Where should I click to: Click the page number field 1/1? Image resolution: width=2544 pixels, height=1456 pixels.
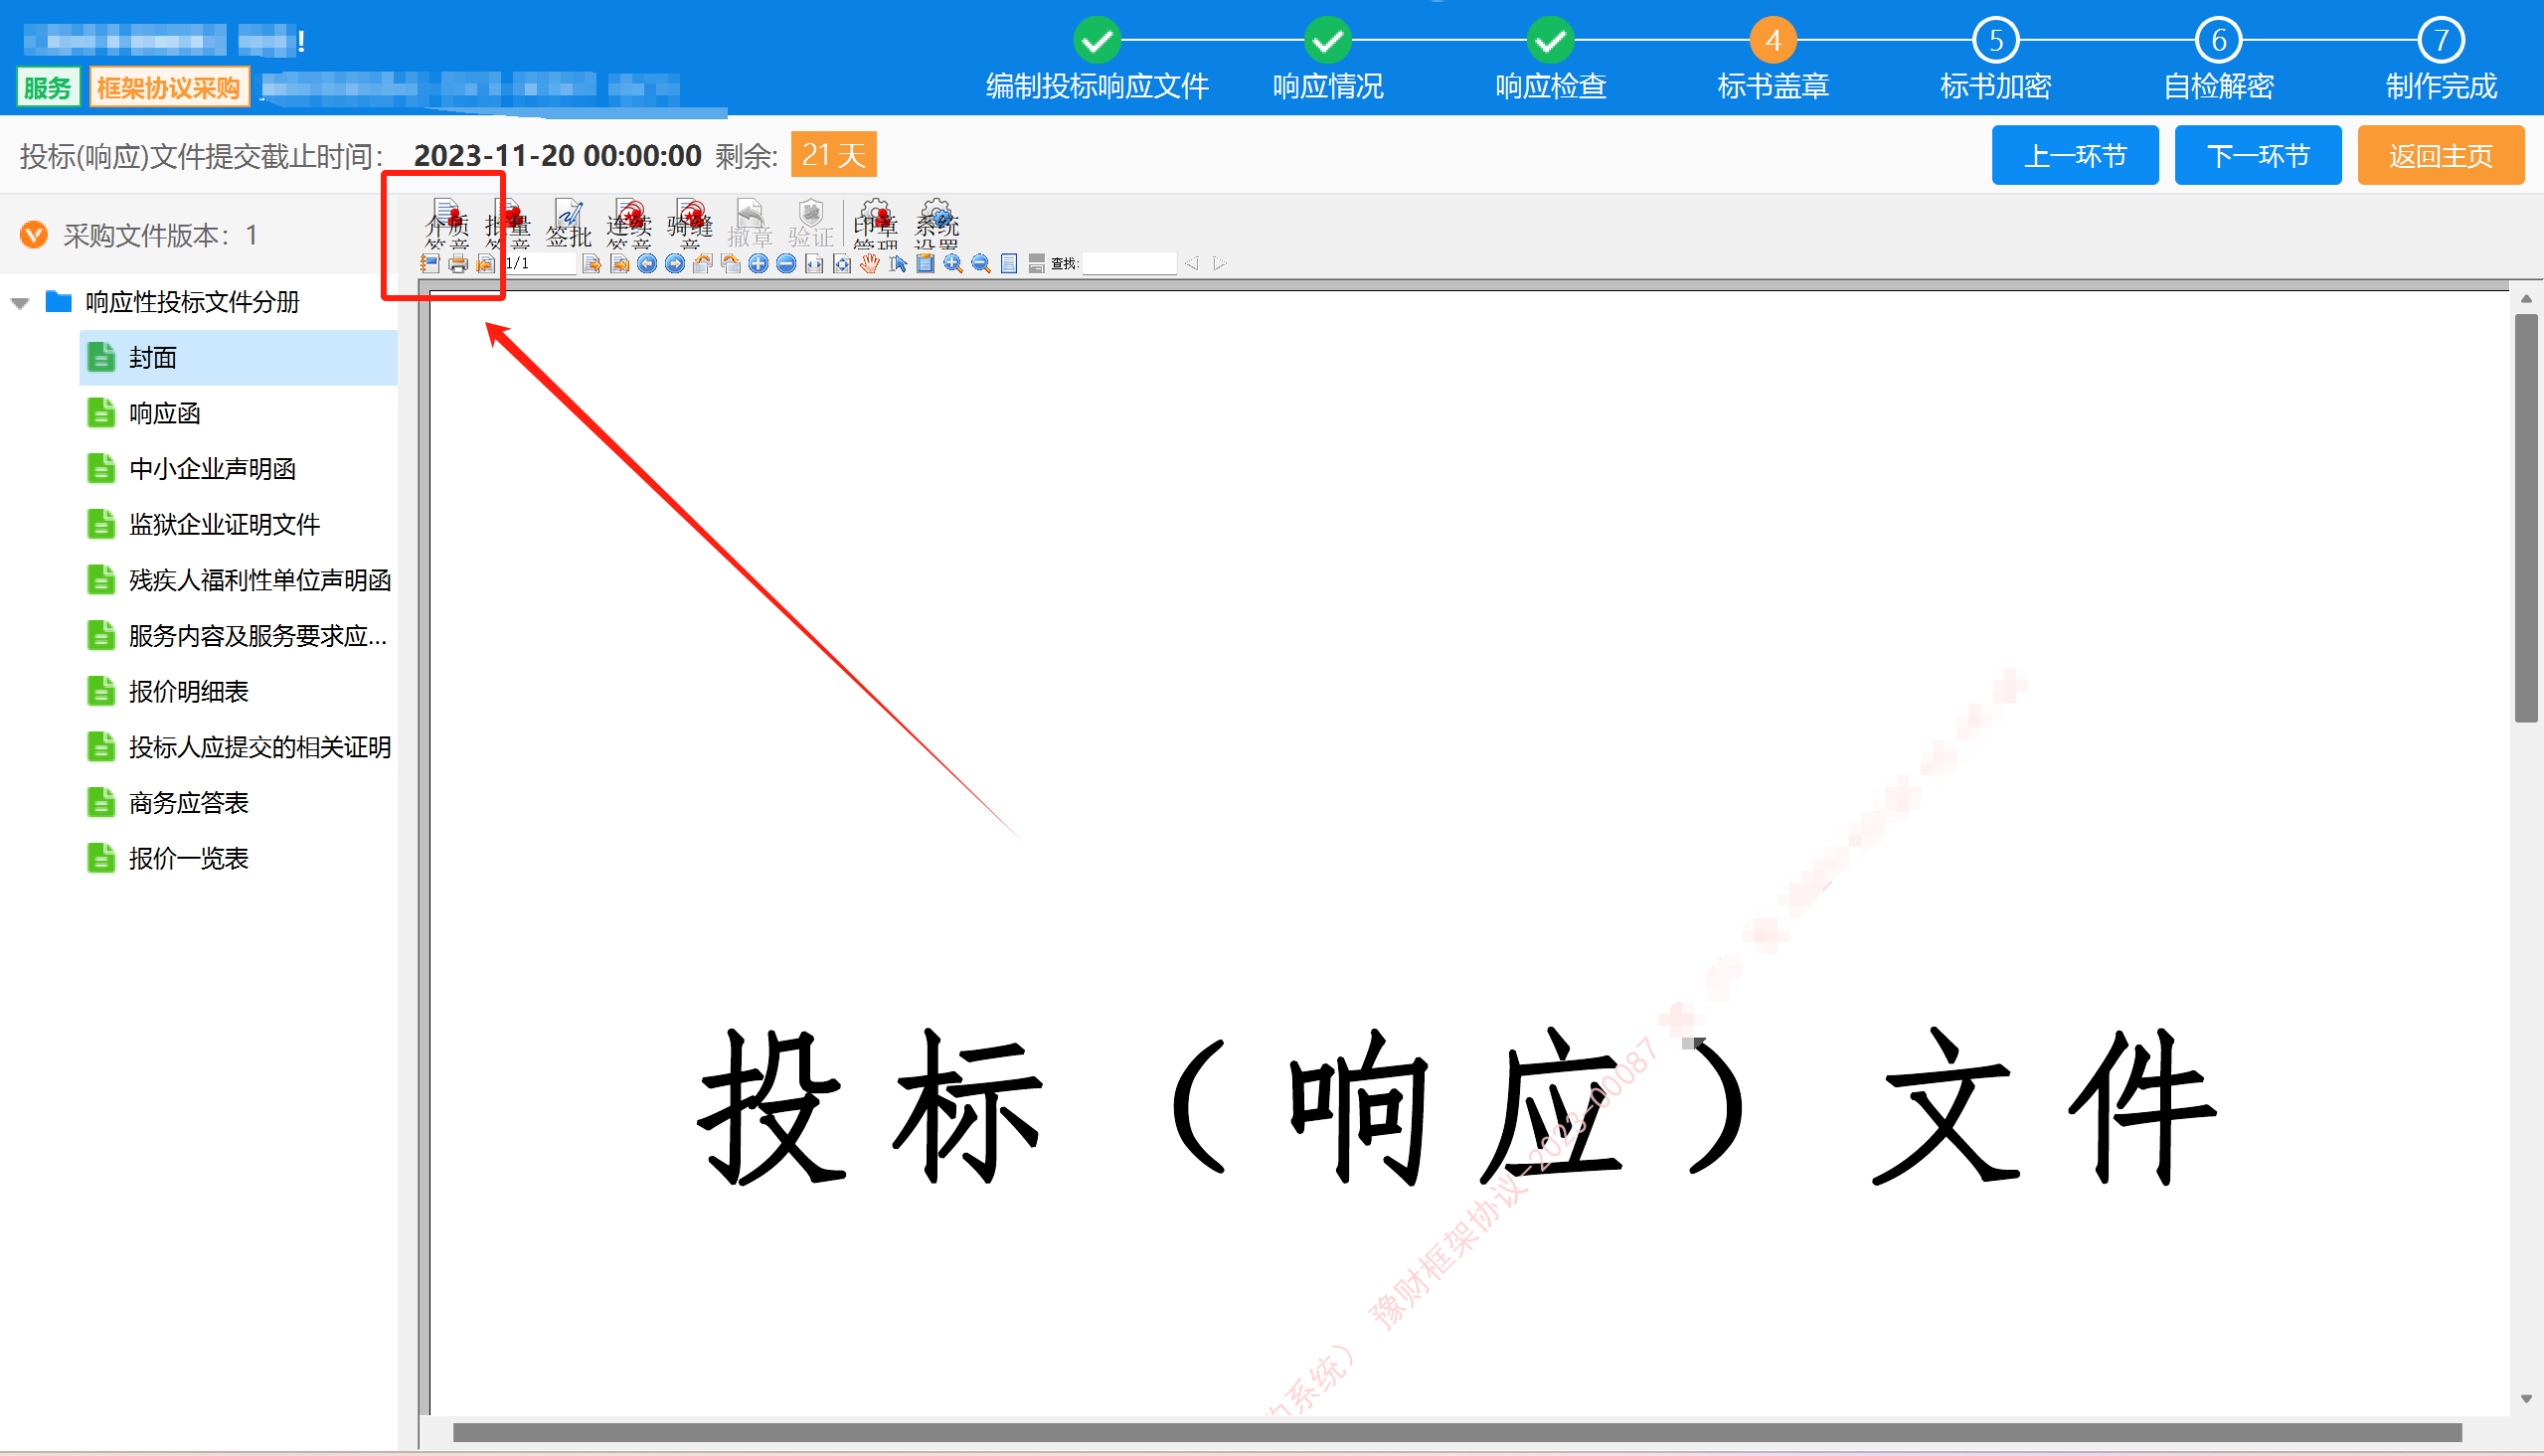pyautogui.click(x=540, y=263)
